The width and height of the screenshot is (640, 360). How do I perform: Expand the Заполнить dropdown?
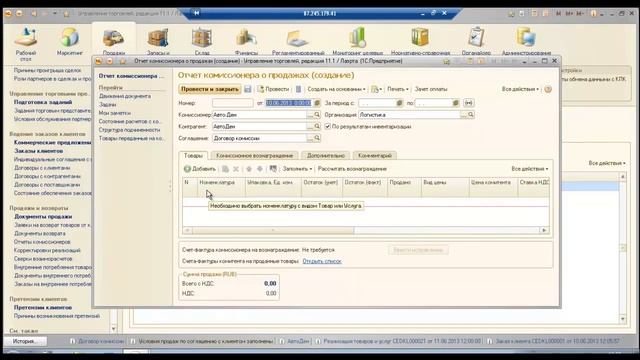click(297, 169)
